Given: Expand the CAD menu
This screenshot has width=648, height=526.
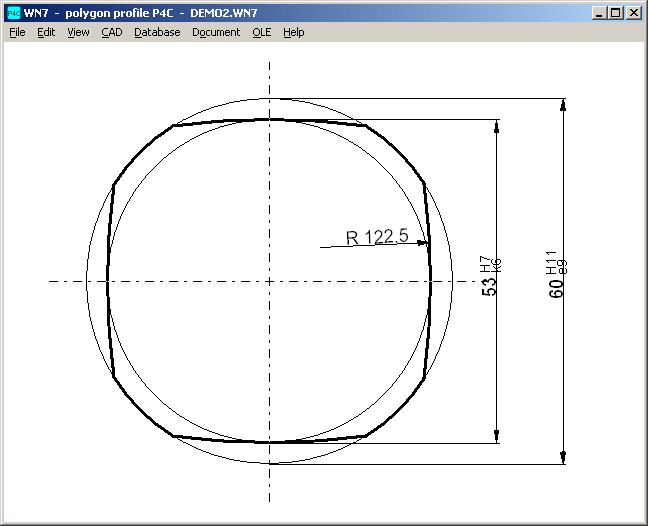Looking at the screenshot, I should tap(111, 32).
